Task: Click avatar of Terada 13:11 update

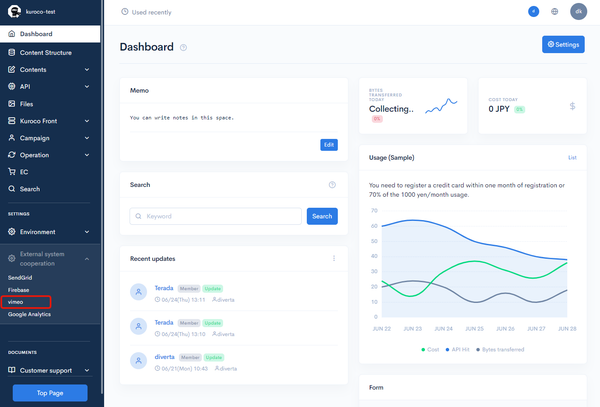Action: point(139,292)
